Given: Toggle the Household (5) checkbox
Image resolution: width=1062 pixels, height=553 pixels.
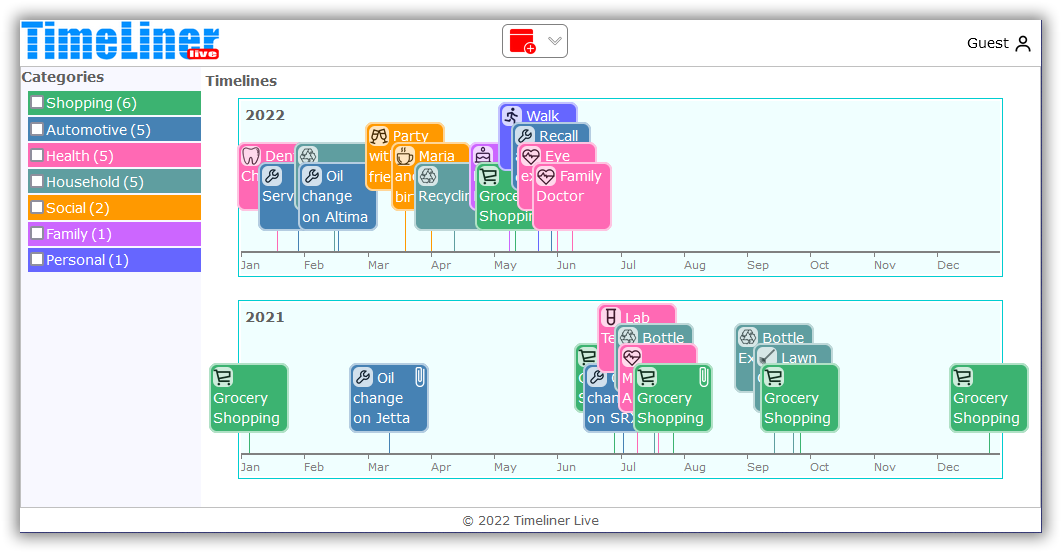Looking at the screenshot, I should [x=37, y=181].
